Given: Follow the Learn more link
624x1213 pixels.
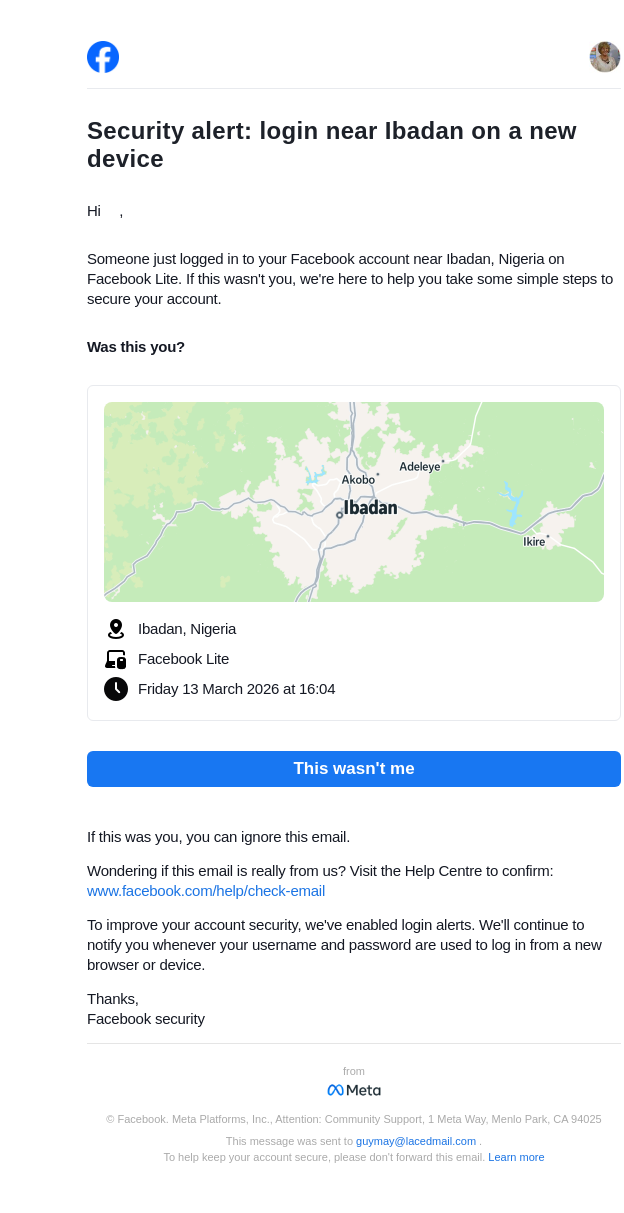Looking at the screenshot, I should click(x=516, y=1157).
